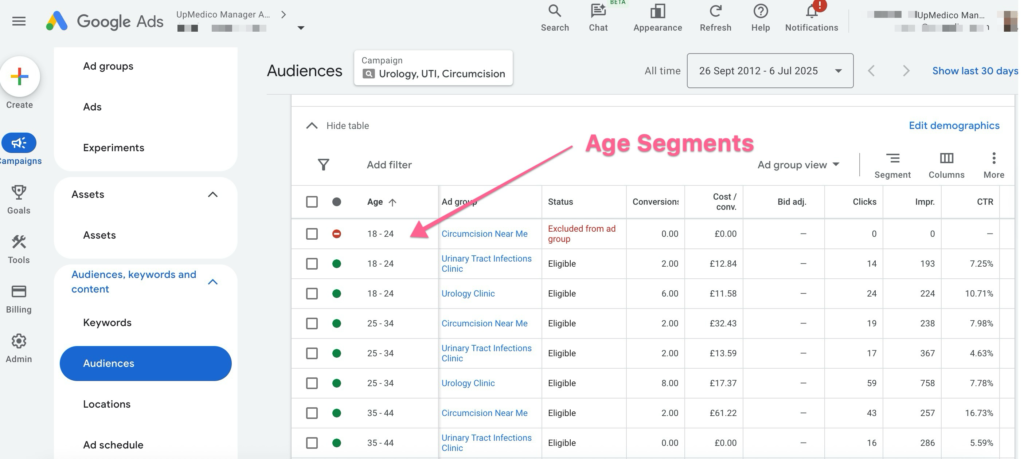Open Ads in the sidebar
Screen dimensions: 1024x459
[x=92, y=107]
